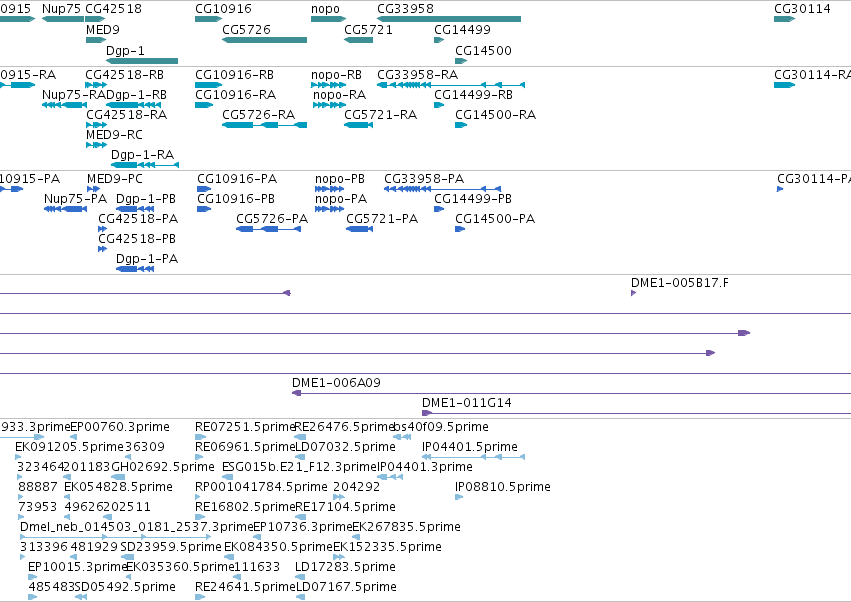Click the EP00760.3prime EST label
The width and height of the screenshot is (851, 602).
point(120,427)
